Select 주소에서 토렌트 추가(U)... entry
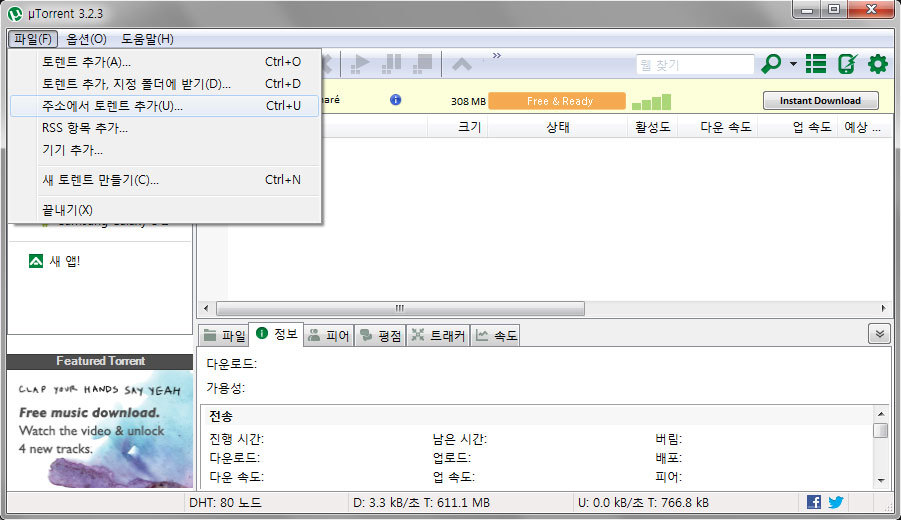This screenshot has height=520, width=901. 165,106
